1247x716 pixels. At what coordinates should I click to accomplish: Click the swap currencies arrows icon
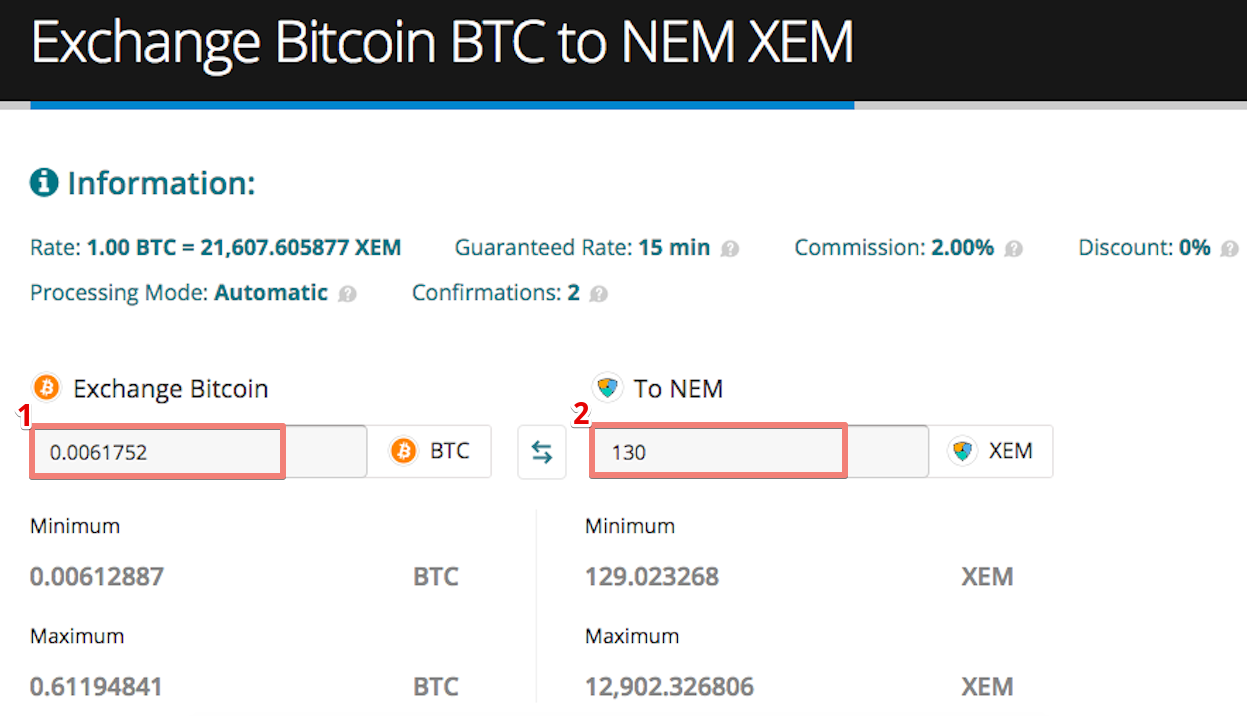pyautogui.click(x=541, y=452)
